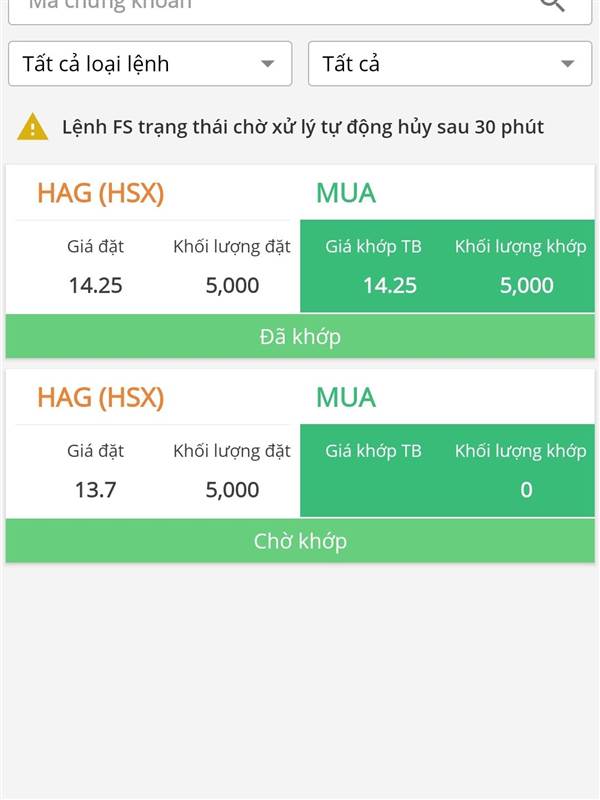Tap the 'Chờ khớp' status bar
The height and width of the screenshot is (800, 600).
click(300, 541)
